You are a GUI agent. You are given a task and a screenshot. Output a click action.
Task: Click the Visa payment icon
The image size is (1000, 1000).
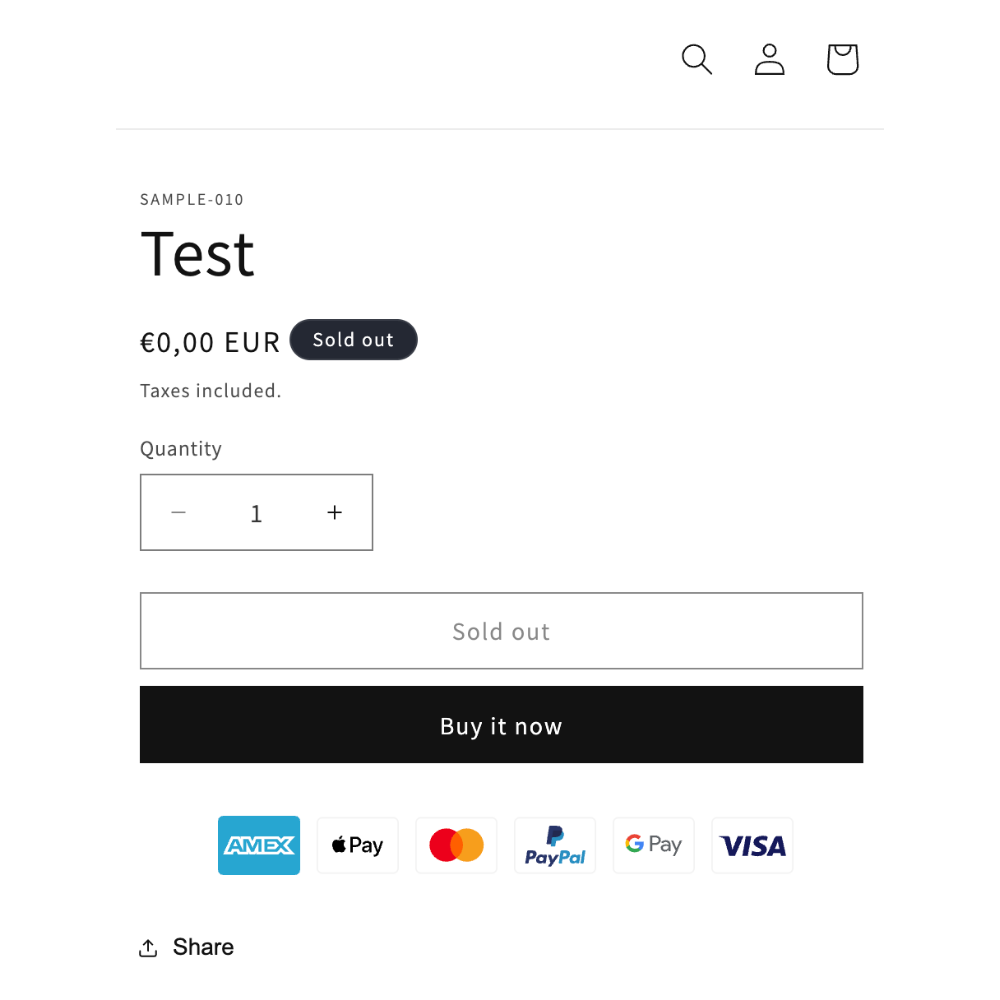pyautogui.click(x=753, y=845)
